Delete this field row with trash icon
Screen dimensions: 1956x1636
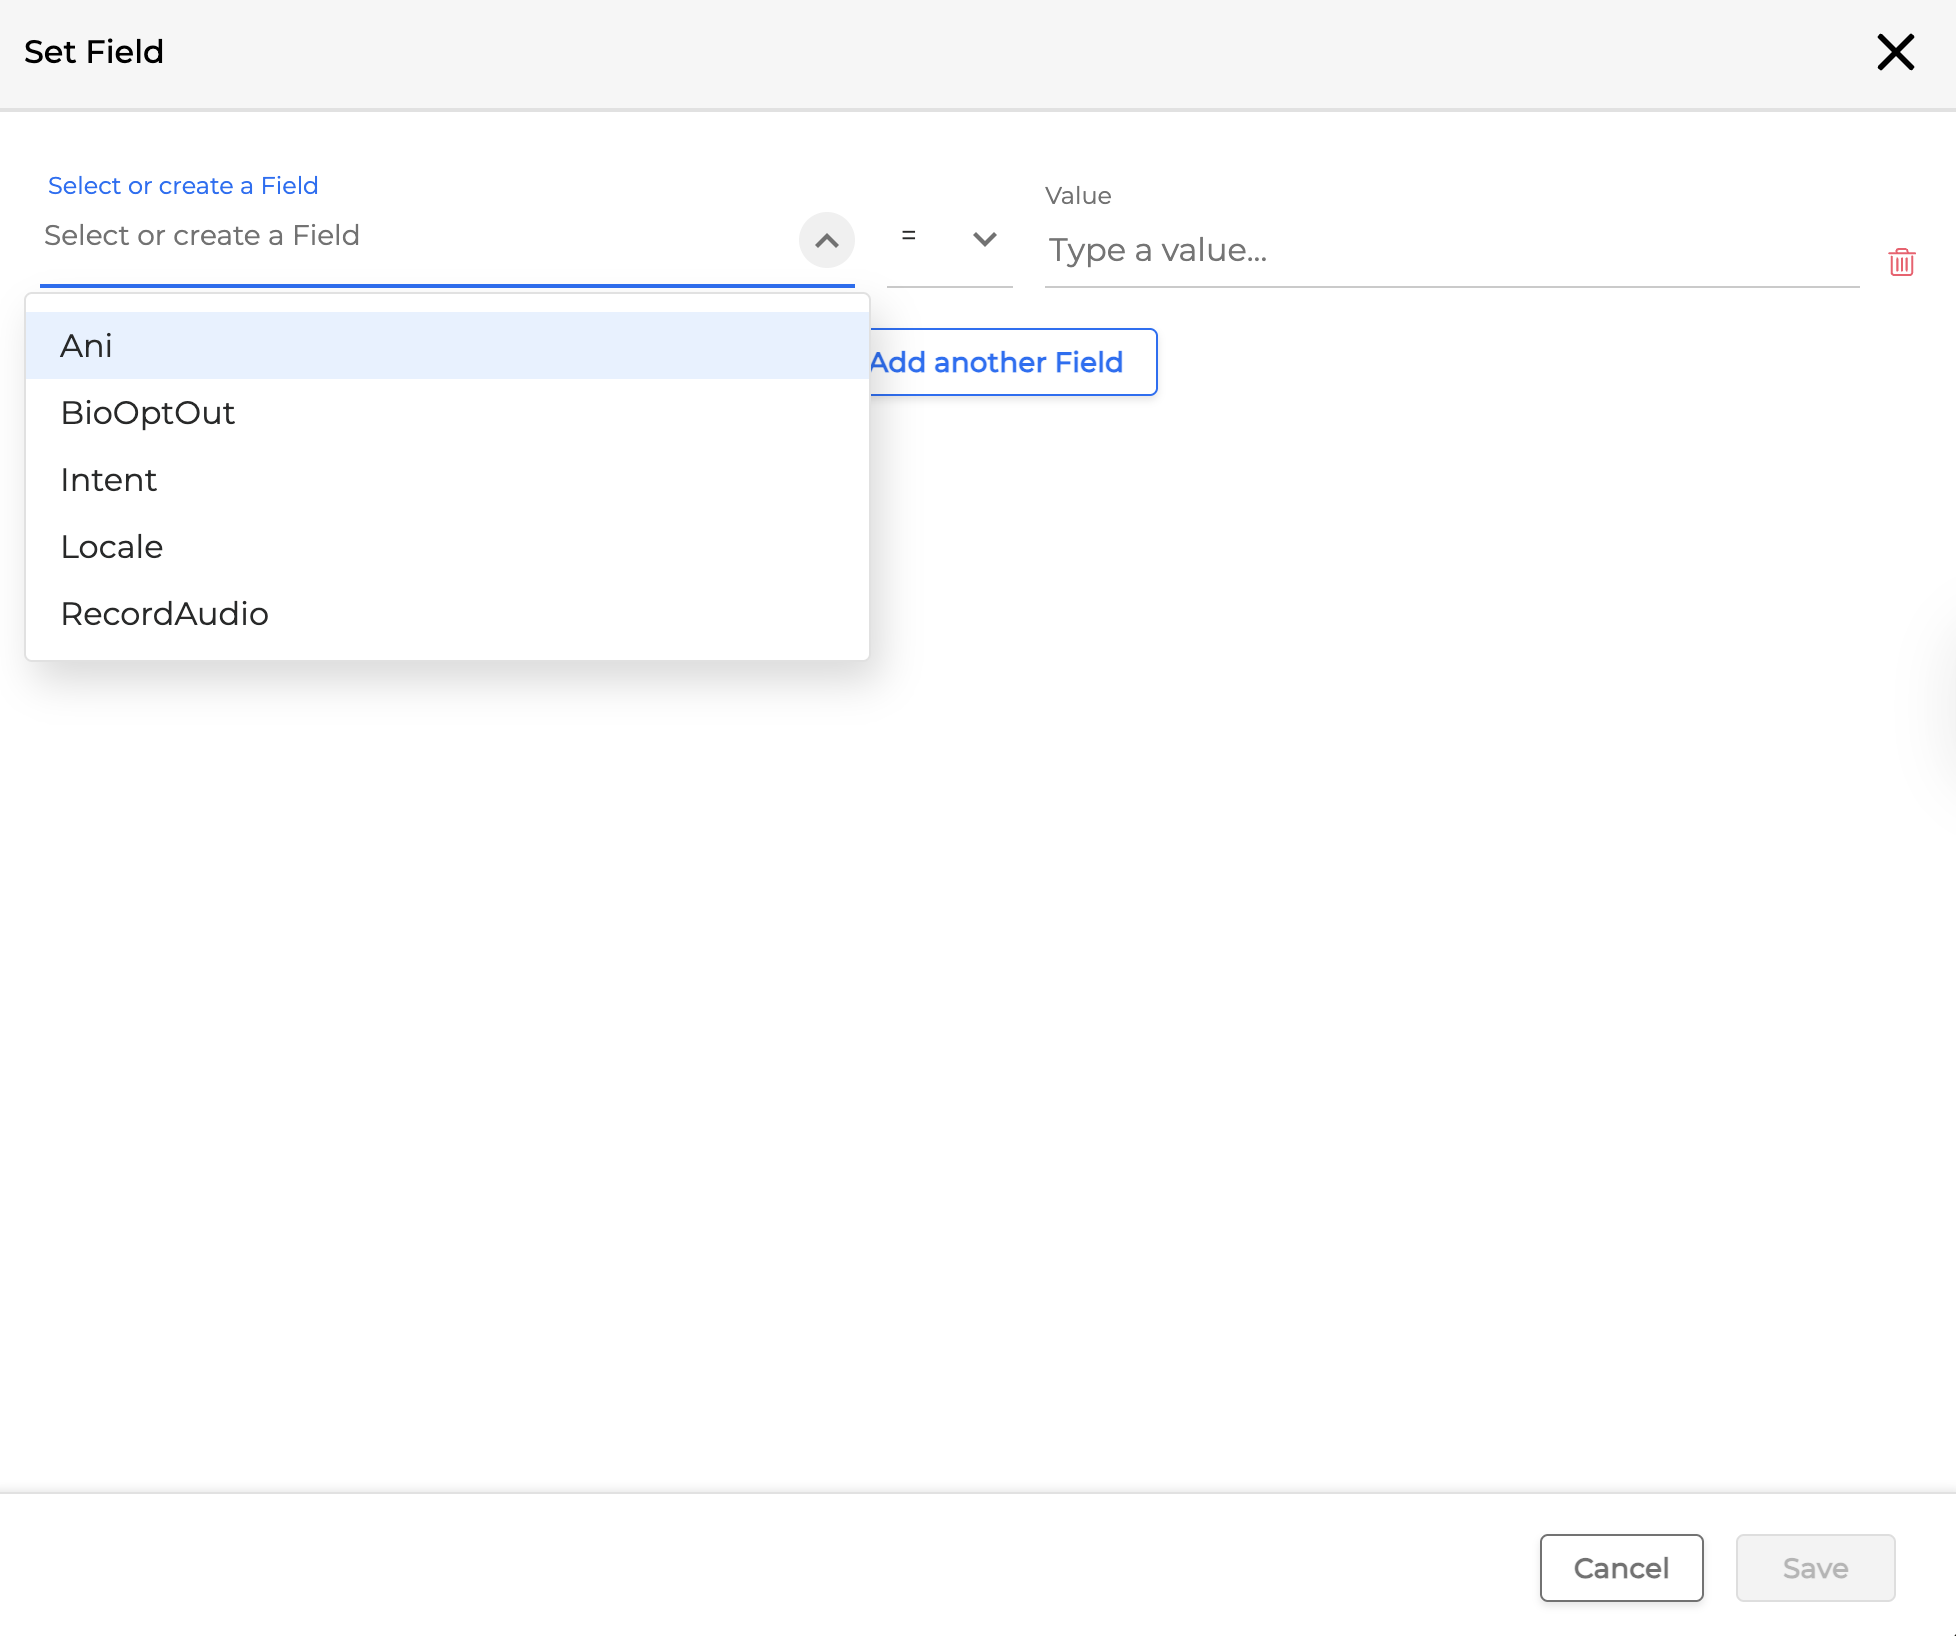point(1901,262)
